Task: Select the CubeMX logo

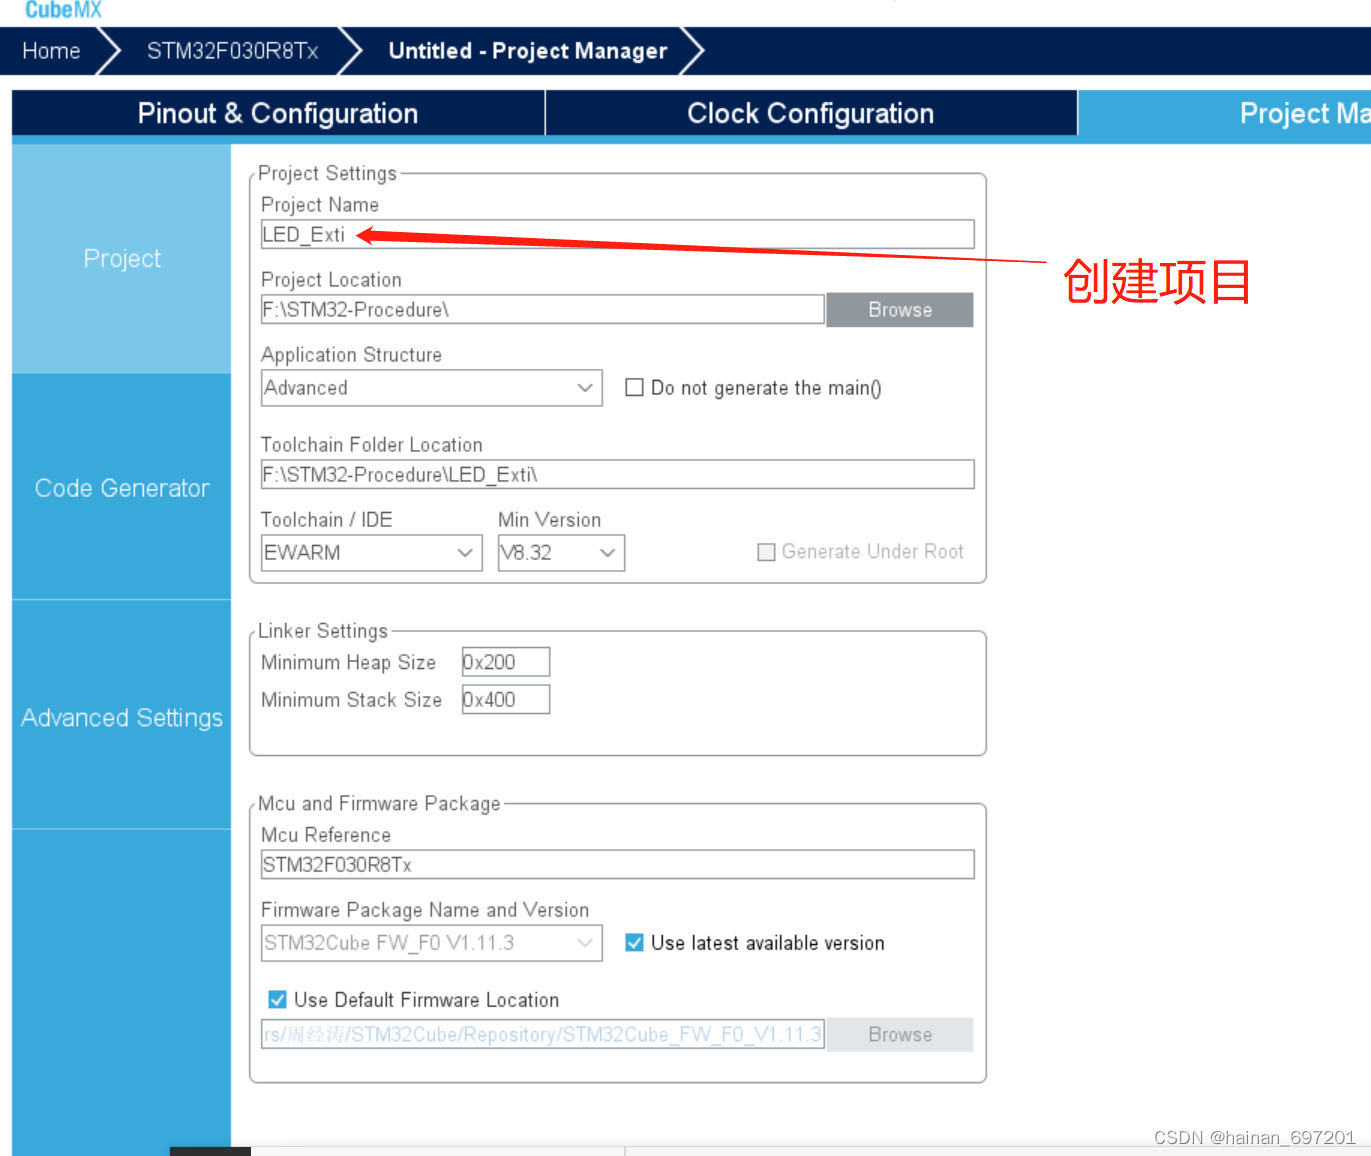Action: pos(63,10)
